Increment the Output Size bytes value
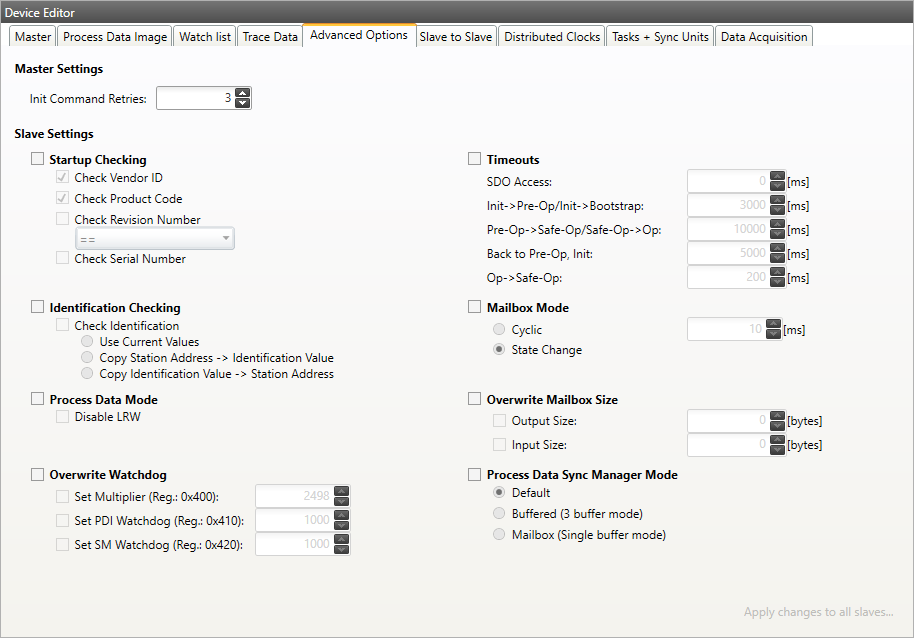914x638 pixels. (x=777, y=416)
